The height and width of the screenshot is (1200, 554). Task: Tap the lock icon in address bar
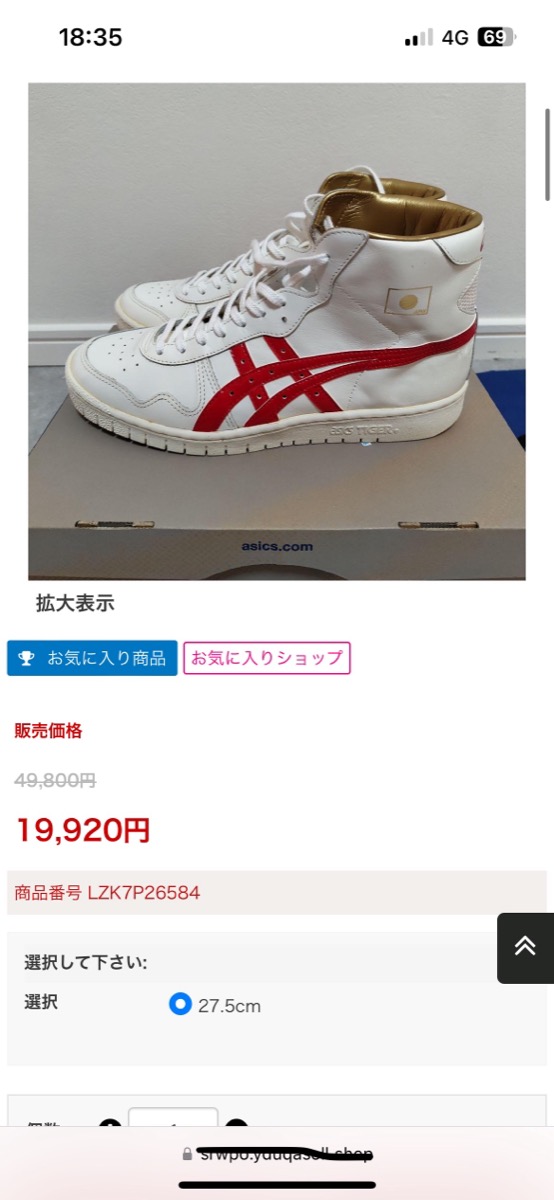click(186, 1155)
